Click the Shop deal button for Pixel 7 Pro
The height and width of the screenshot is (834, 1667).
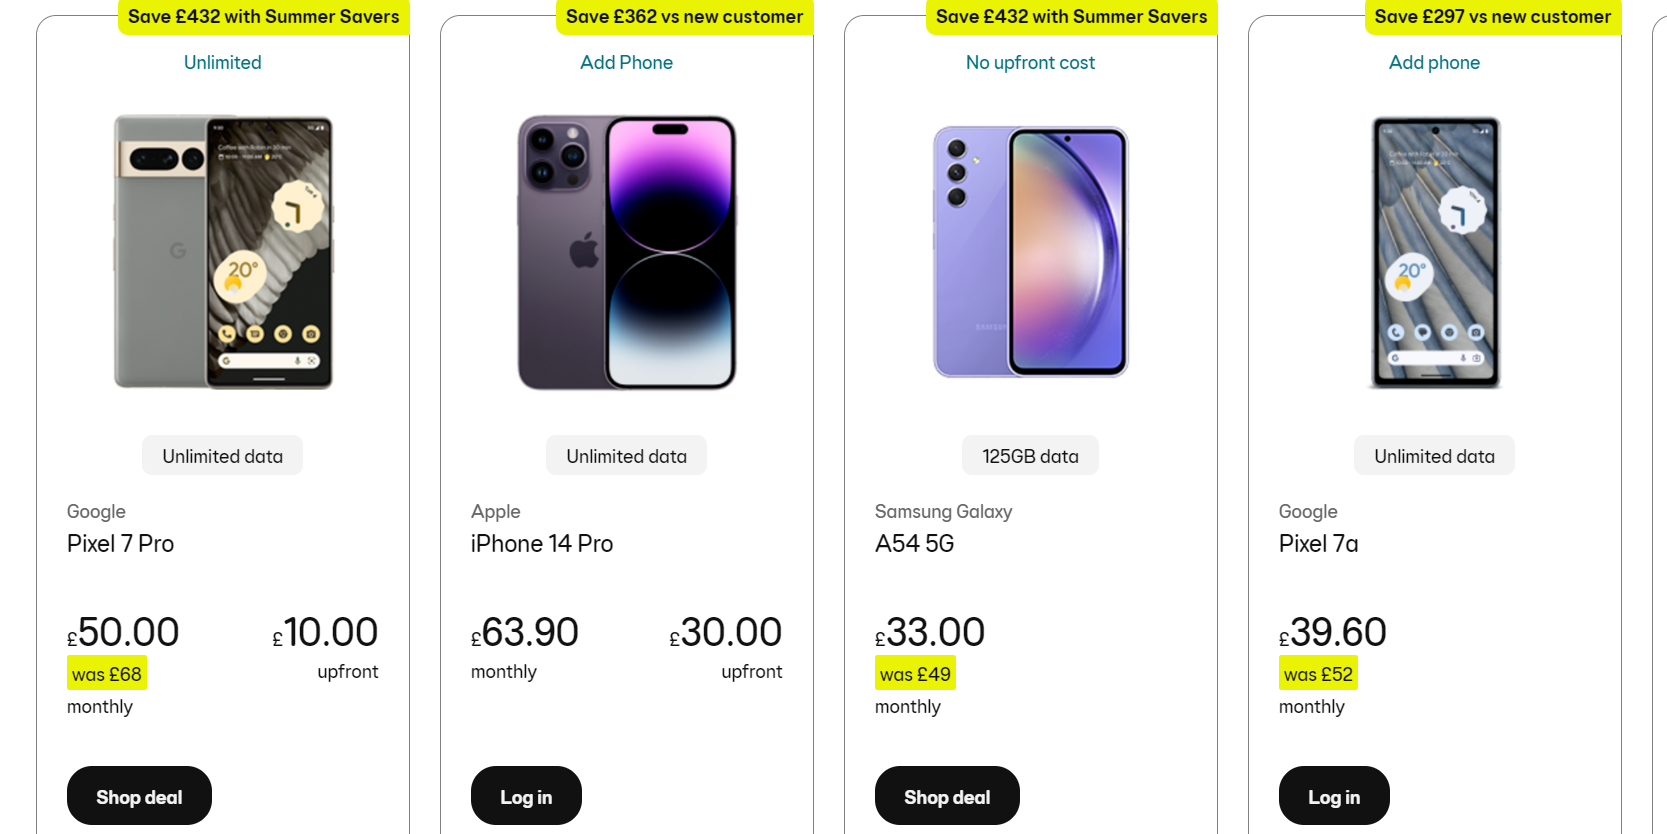coord(139,796)
